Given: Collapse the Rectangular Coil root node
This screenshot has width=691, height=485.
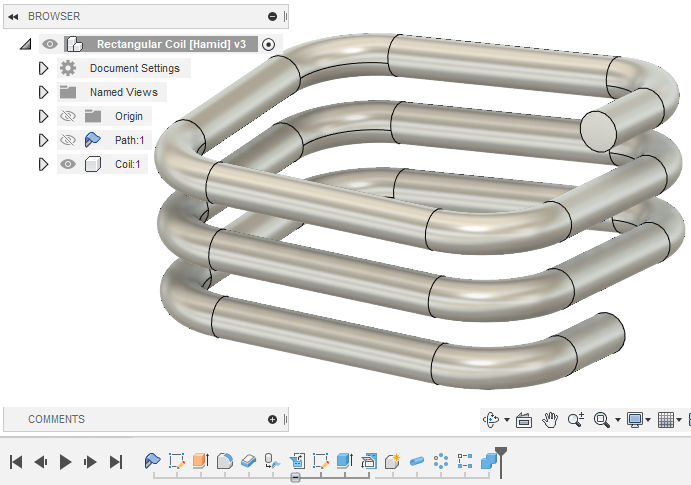Looking at the screenshot, I should pyautogui.click(x=25, y=44).
